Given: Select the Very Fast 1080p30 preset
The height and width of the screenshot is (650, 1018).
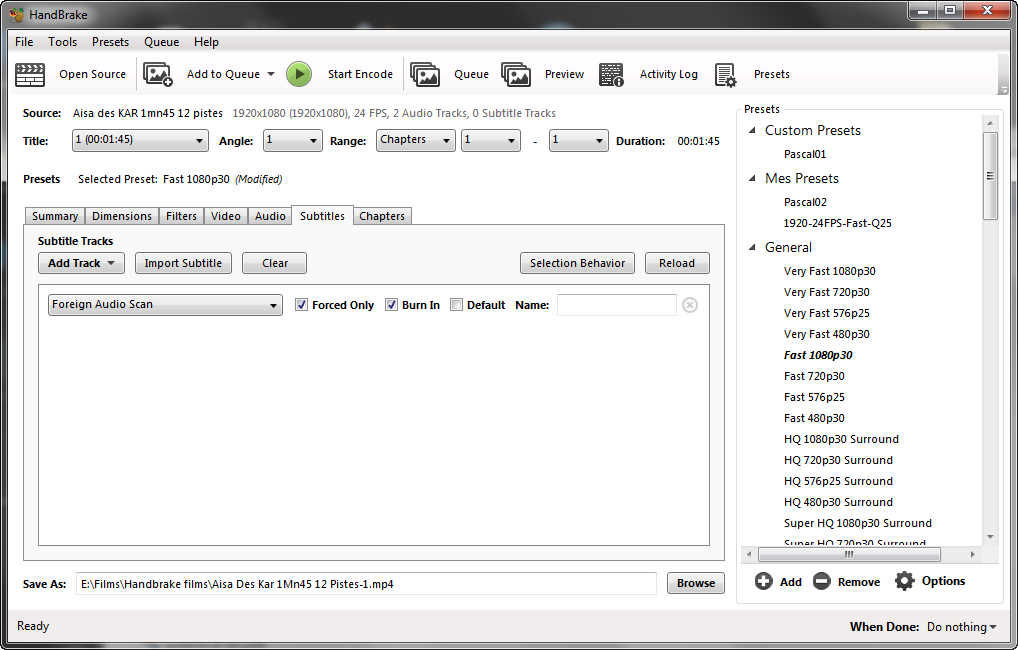Looking at the screenshot, I should 830,271.
